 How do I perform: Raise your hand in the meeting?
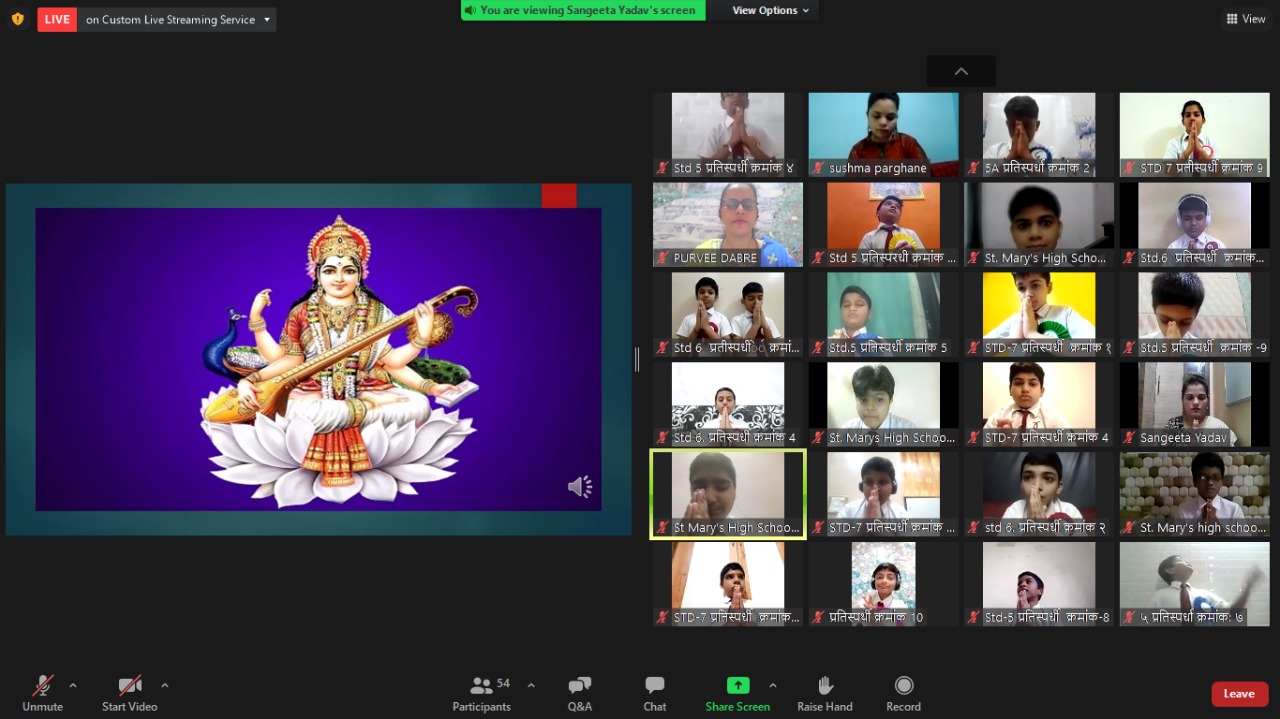tap(825, 692)
